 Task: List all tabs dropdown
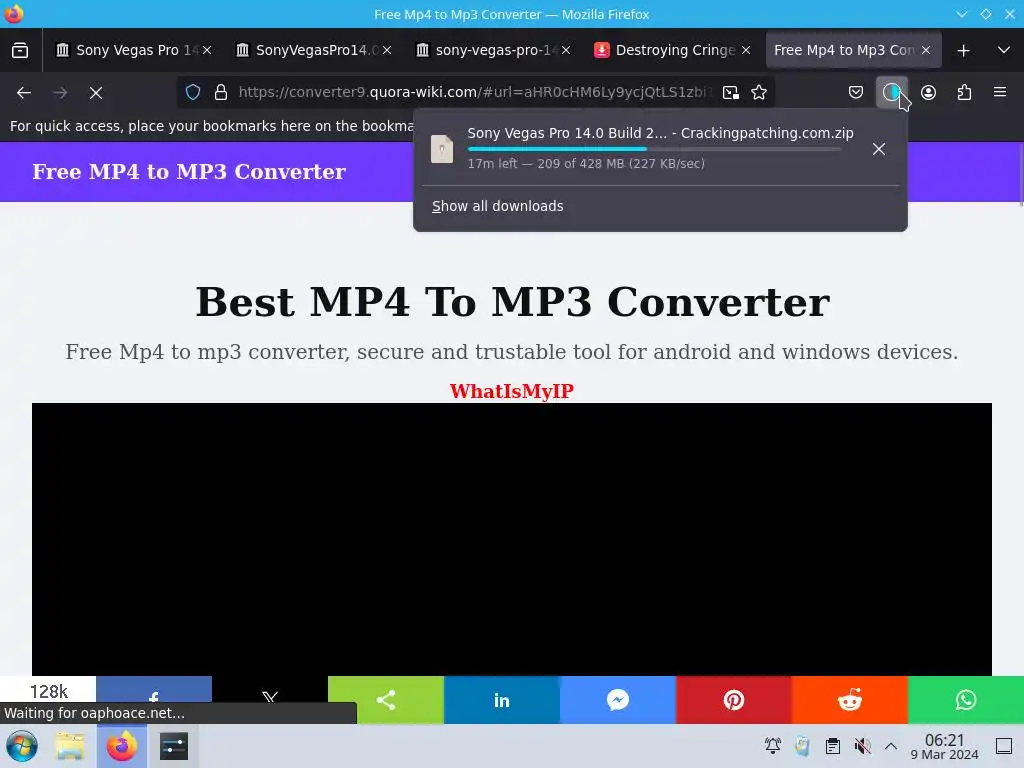[1004, 50]
